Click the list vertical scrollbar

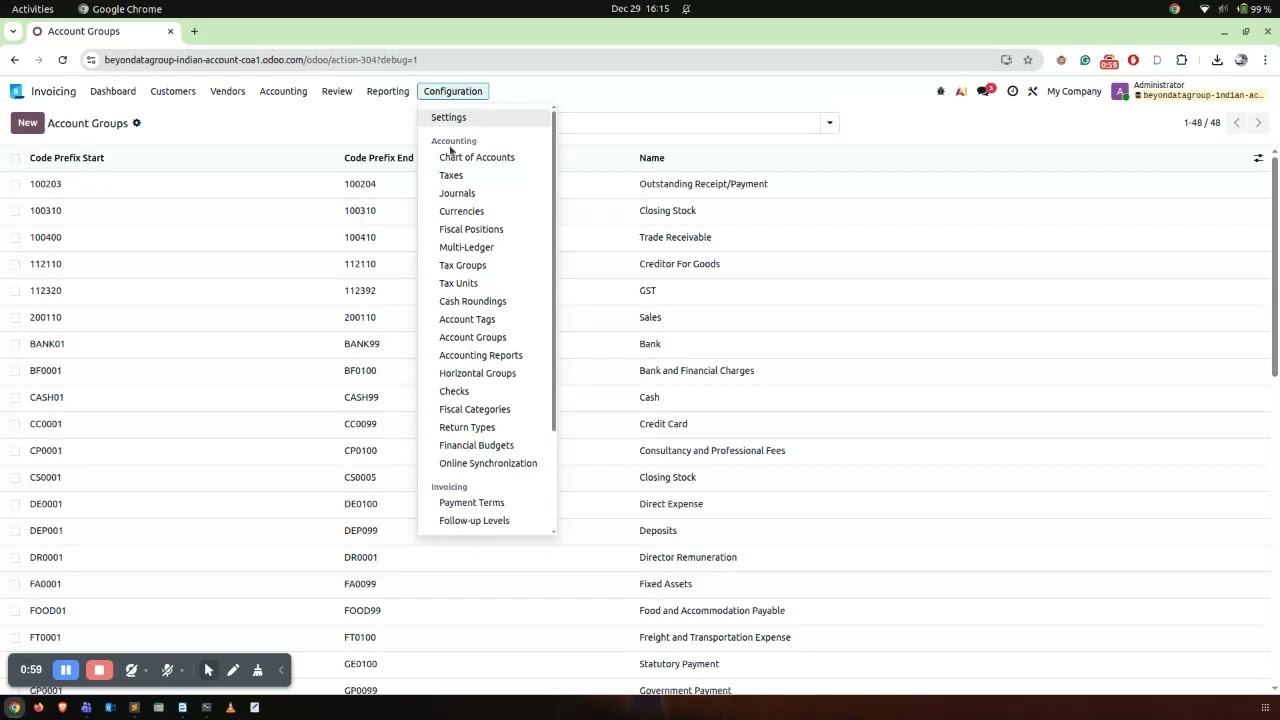coord(1275,268)
